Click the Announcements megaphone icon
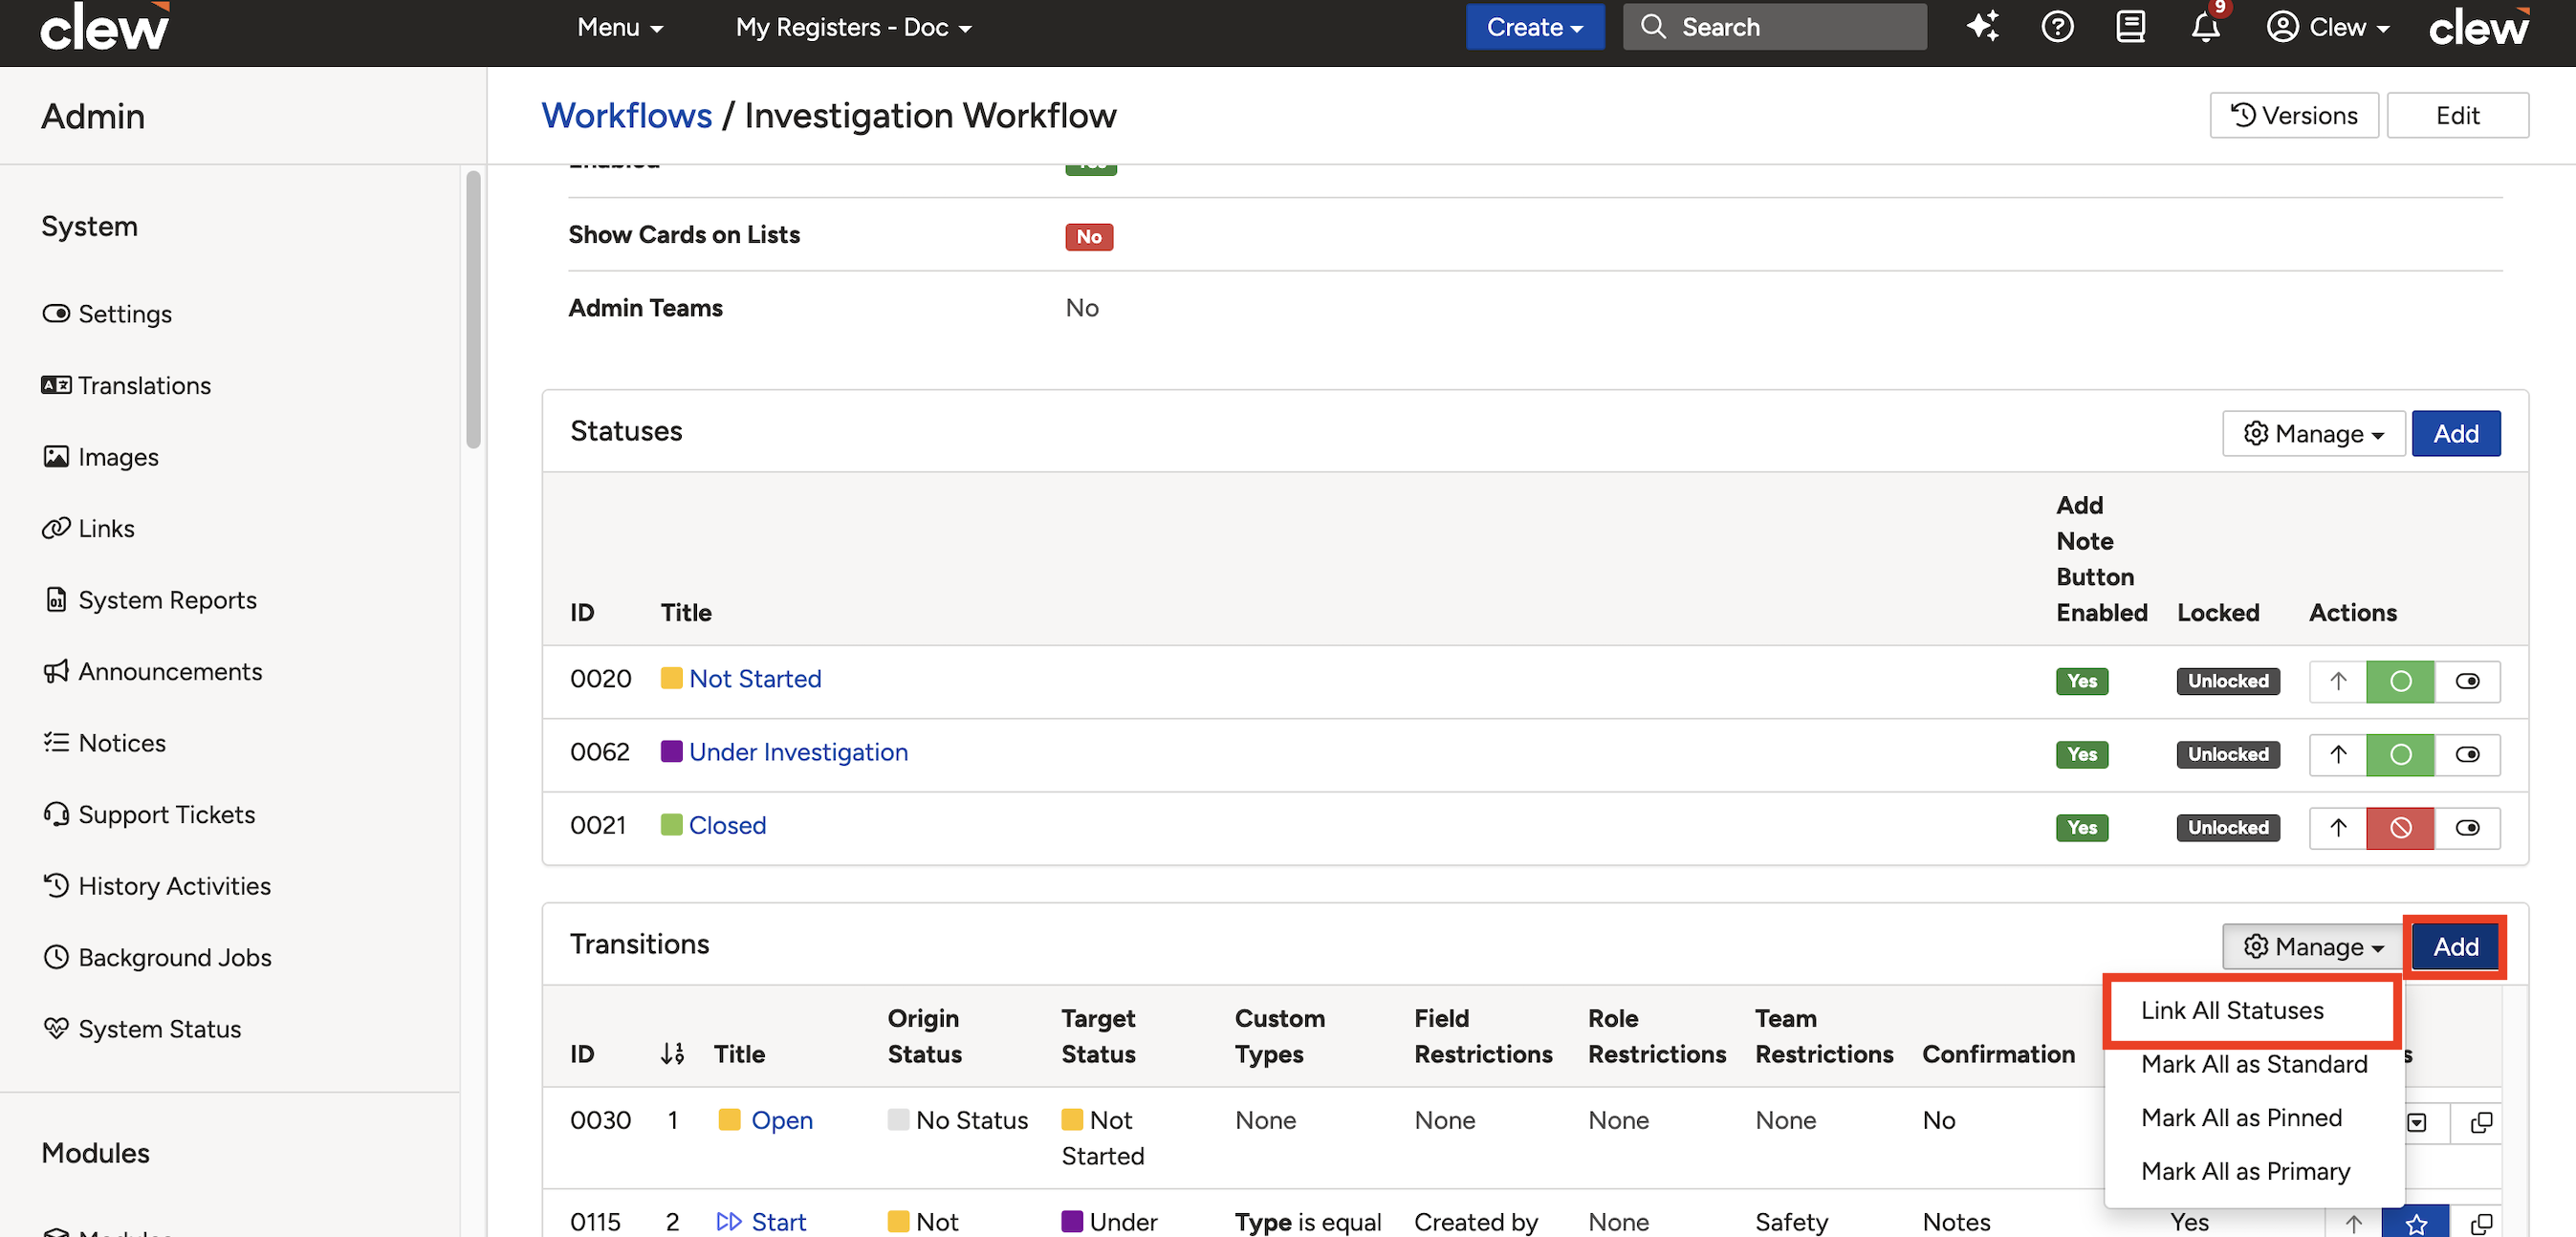The width and height of the screenshot is (2576, 1237). (x=56, y=671)
